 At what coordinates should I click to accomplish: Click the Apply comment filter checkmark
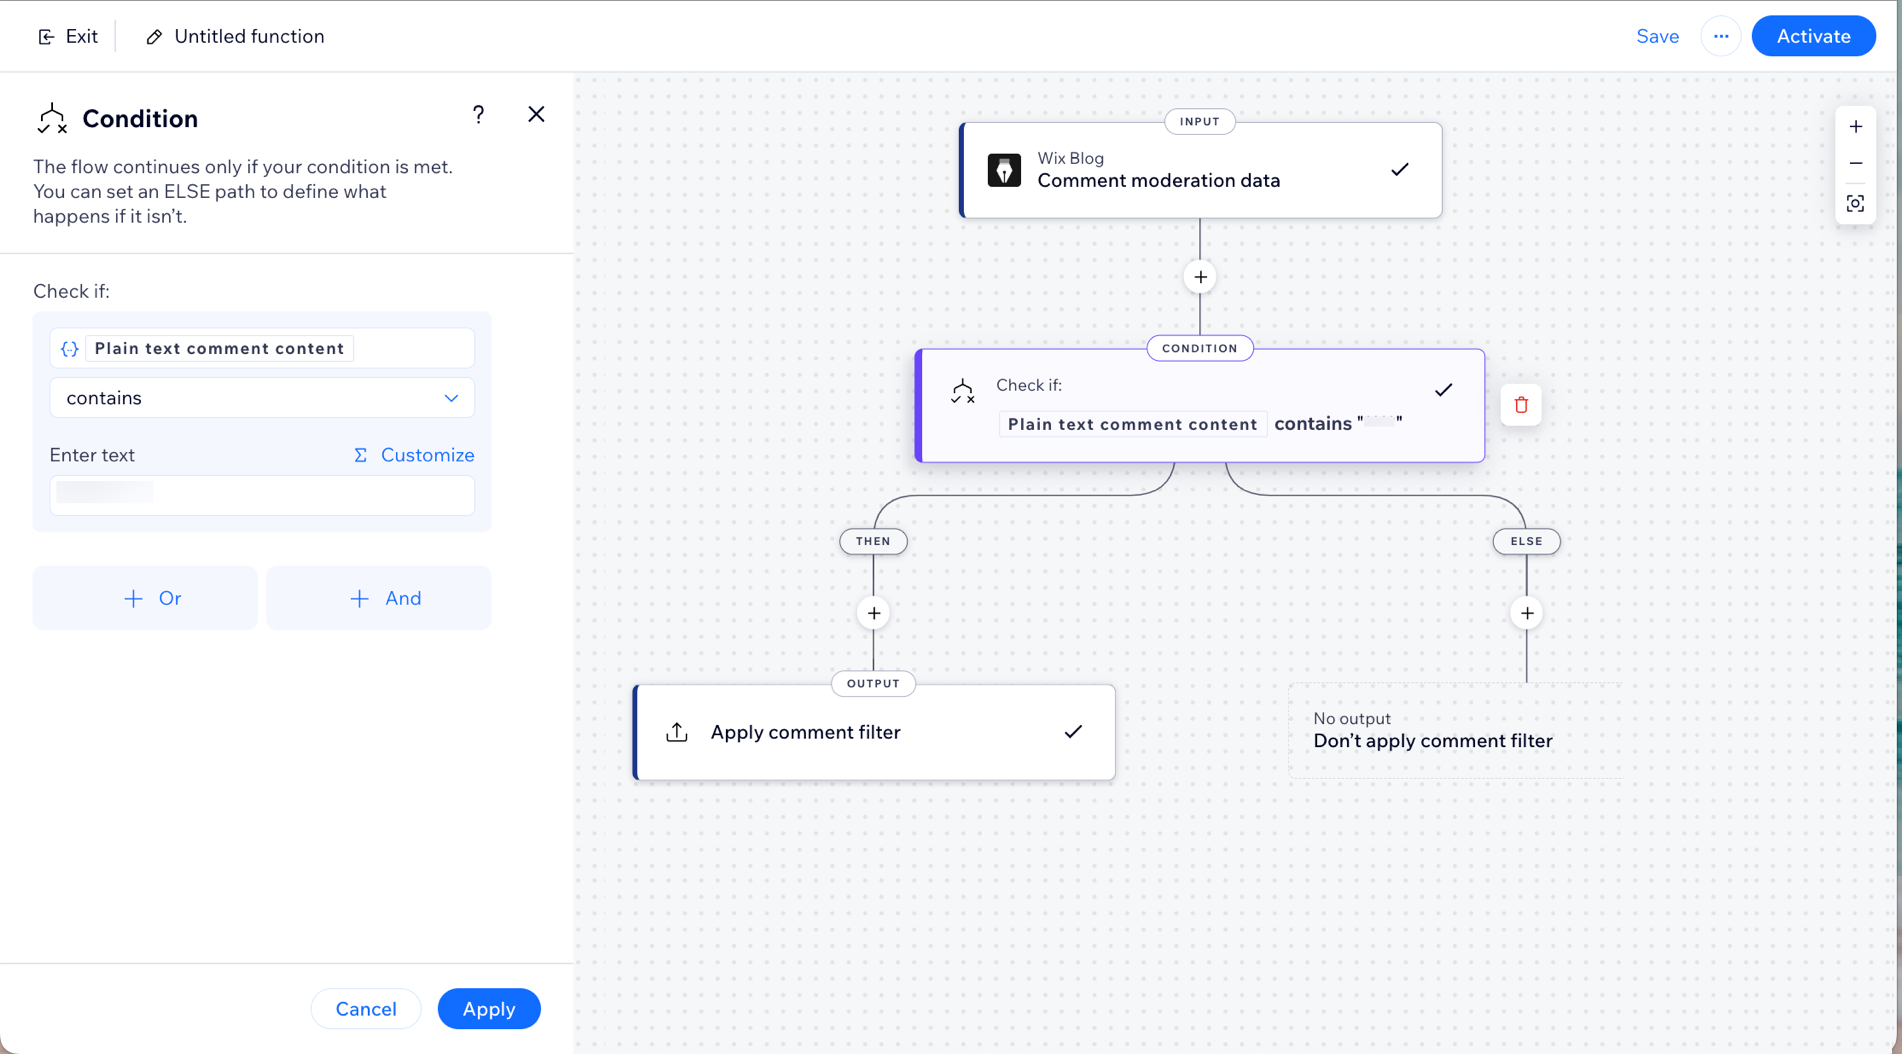pyautogui.click(x=1073, y=732)
